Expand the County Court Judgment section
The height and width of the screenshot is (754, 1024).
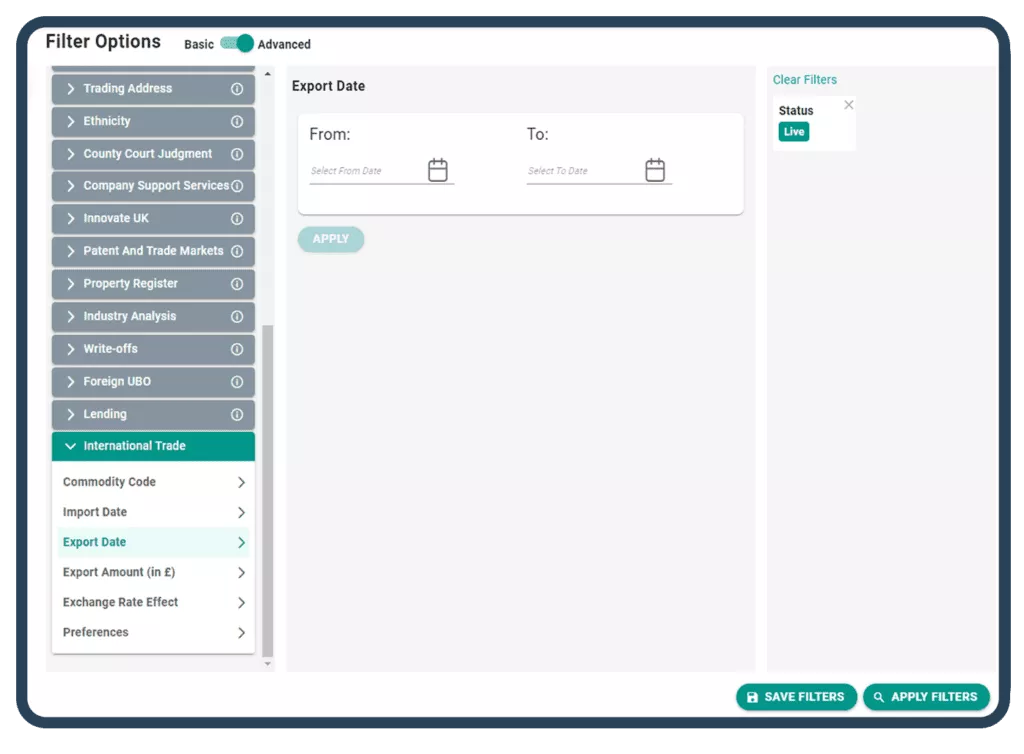pos(153,154)
